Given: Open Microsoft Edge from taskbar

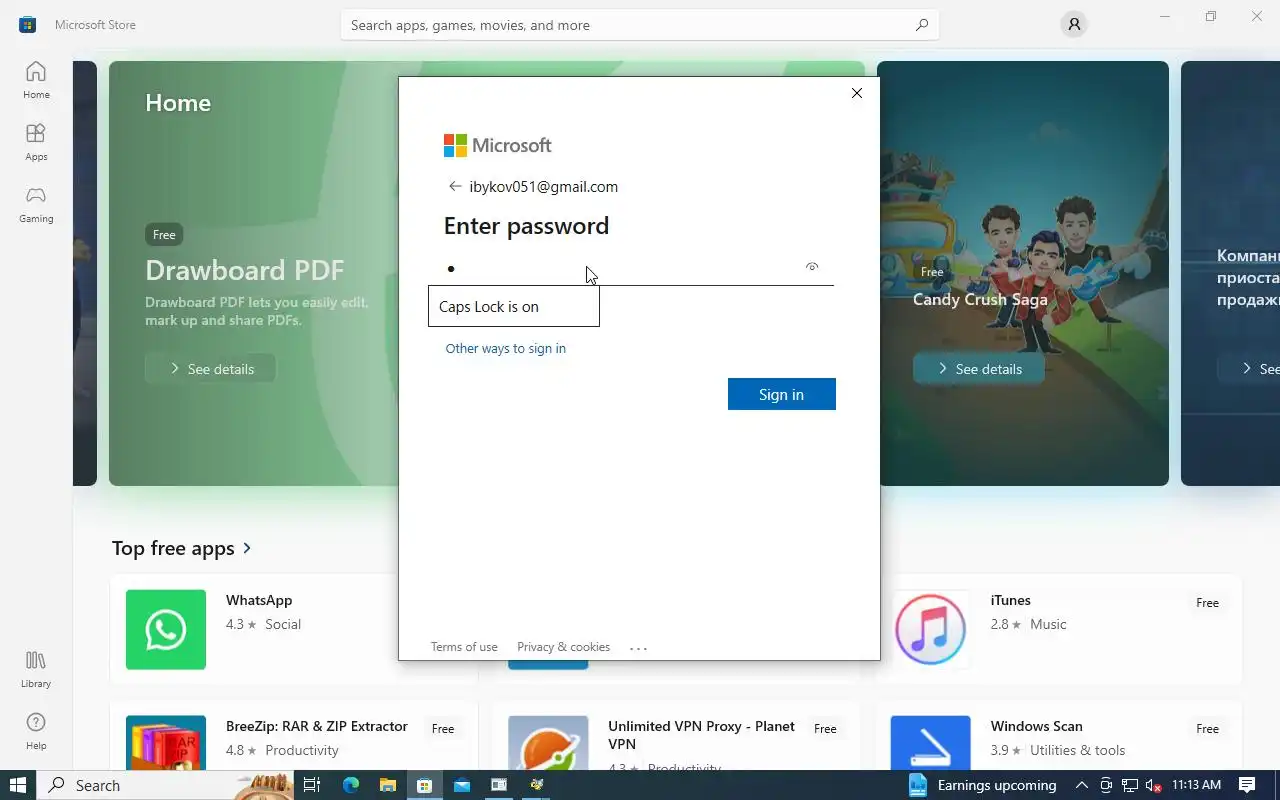Looking at the screenshot, I should (350, 785).
